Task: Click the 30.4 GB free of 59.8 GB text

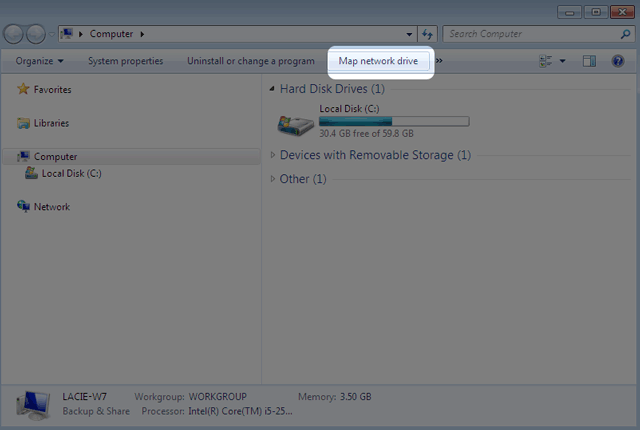Action: click(x=366, y=133)
